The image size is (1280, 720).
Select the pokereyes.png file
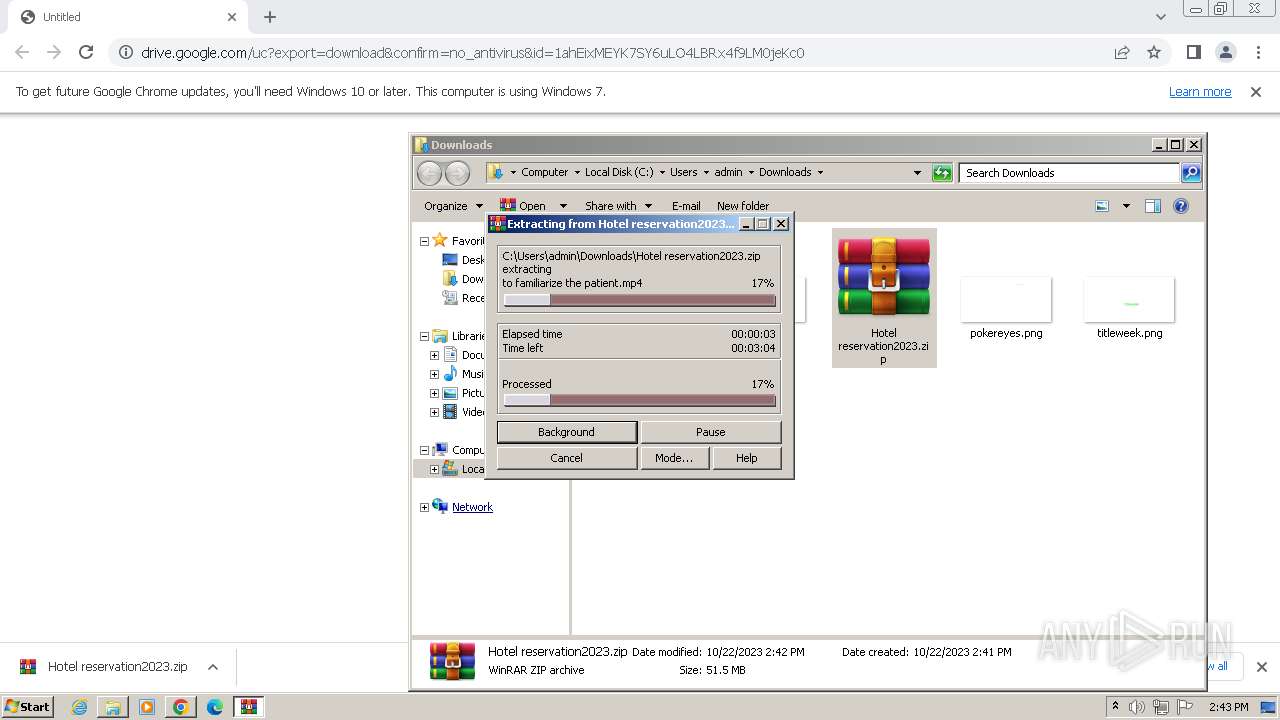pos(1006,308)
